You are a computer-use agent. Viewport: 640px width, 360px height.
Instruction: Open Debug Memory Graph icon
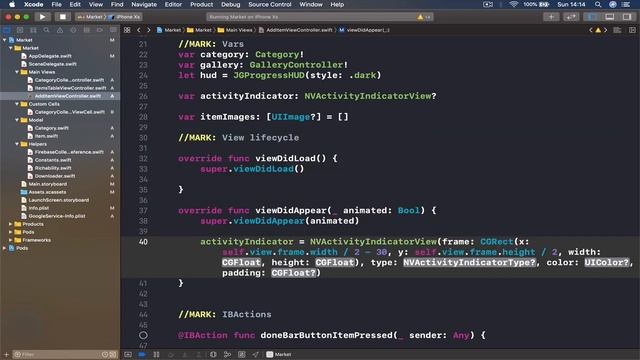pyautogui.click(x=227, y=355)
